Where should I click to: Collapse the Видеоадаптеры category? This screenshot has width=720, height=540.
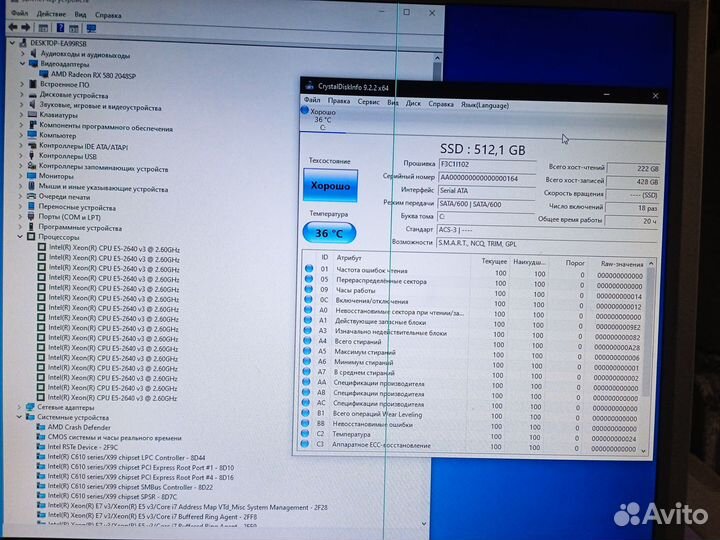[x=22, y=63]
